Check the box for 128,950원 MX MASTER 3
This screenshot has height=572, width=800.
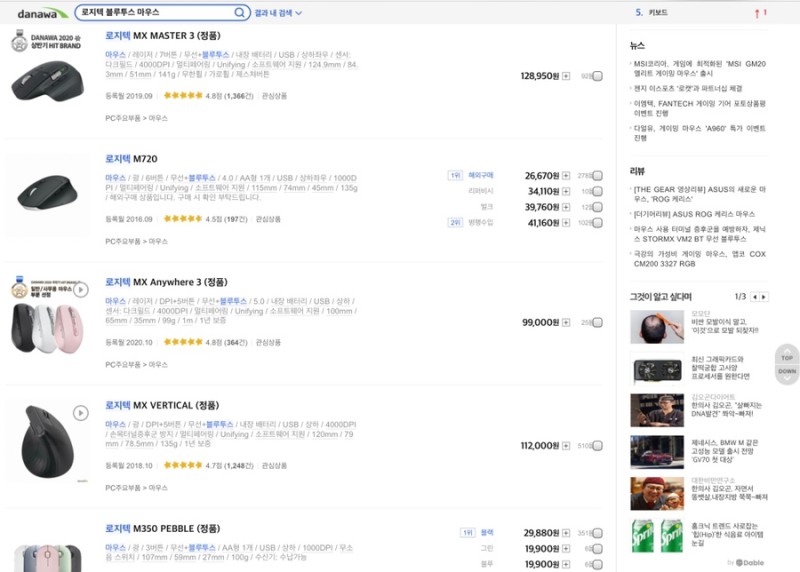click(597, 76)
